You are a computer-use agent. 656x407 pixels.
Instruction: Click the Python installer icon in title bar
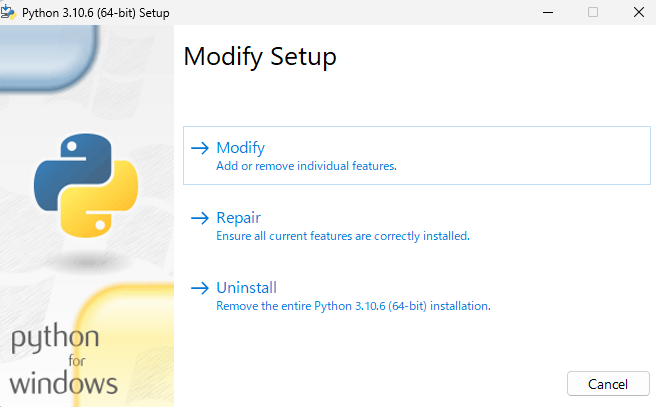tap(11, 11)
